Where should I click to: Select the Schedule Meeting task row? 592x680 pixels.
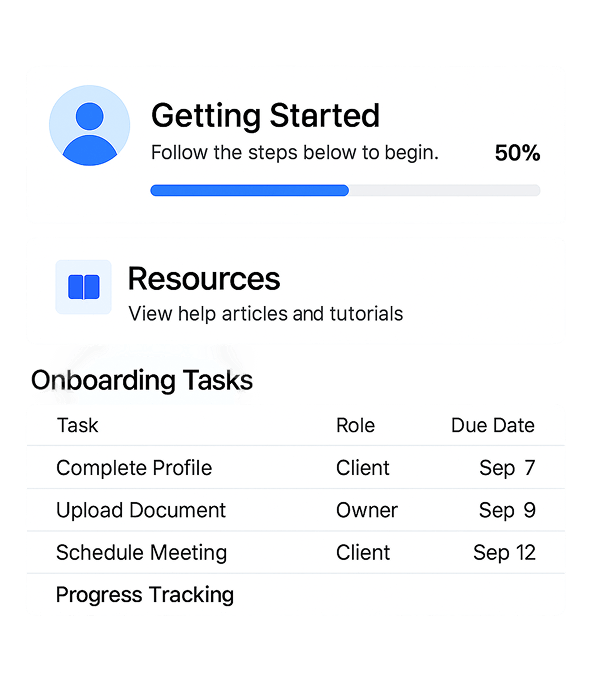click(296, 552)
